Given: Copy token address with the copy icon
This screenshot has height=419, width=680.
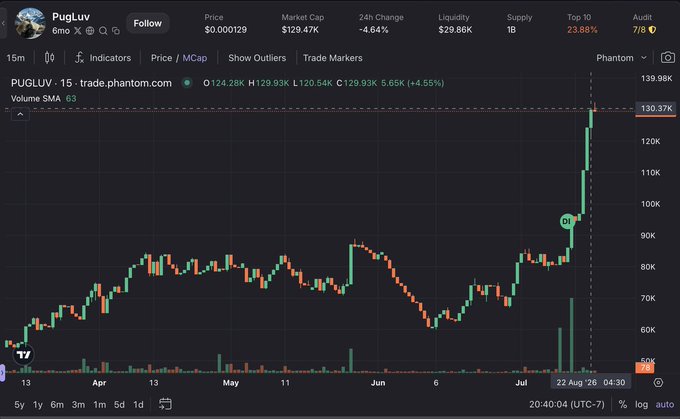Looking at the screenshot, I should (116, 31).
